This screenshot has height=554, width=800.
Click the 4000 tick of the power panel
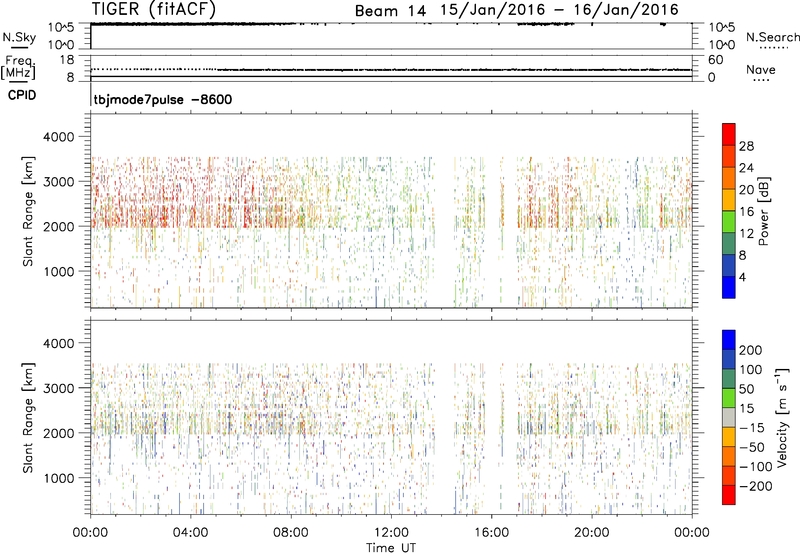(x=58, y=137)
